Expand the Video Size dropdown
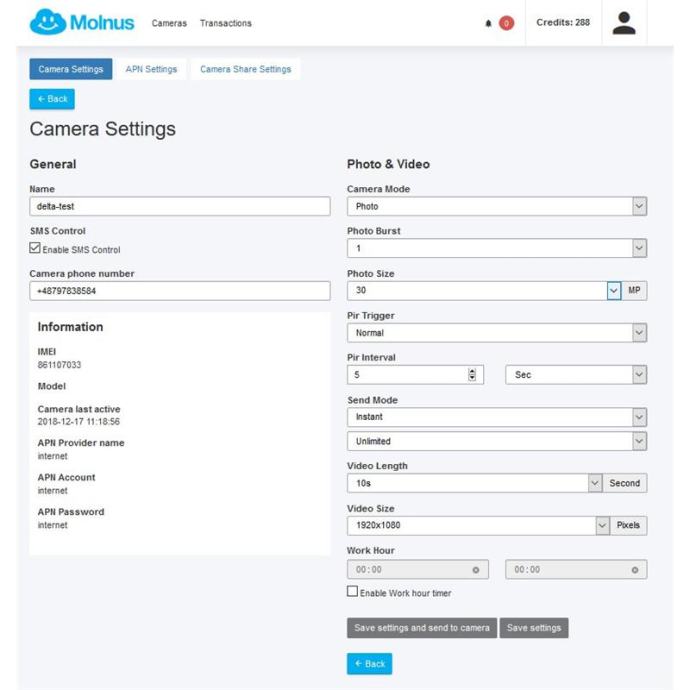The image size is (690, 690). pyautogui.click(x=602, y=525)
